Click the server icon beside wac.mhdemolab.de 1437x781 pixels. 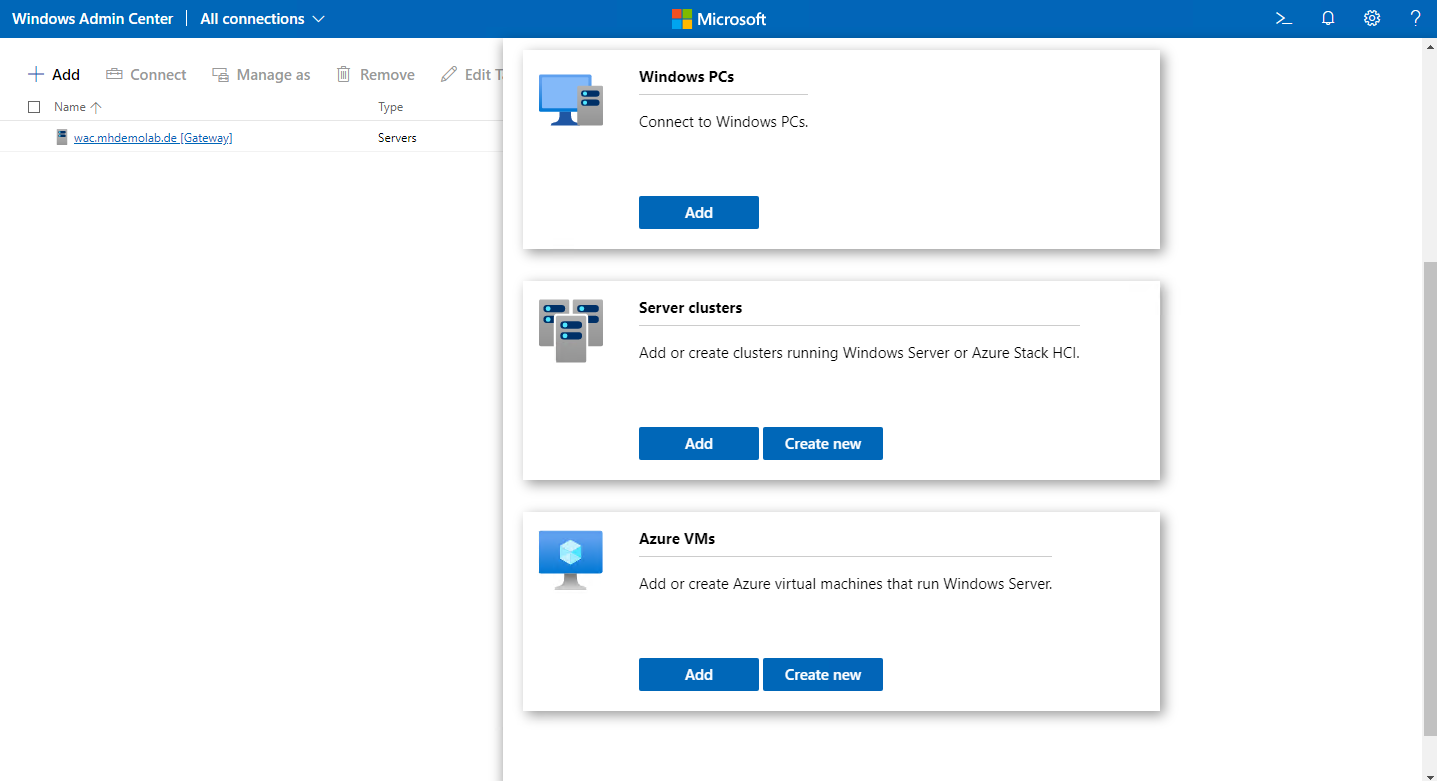(62, 137)
